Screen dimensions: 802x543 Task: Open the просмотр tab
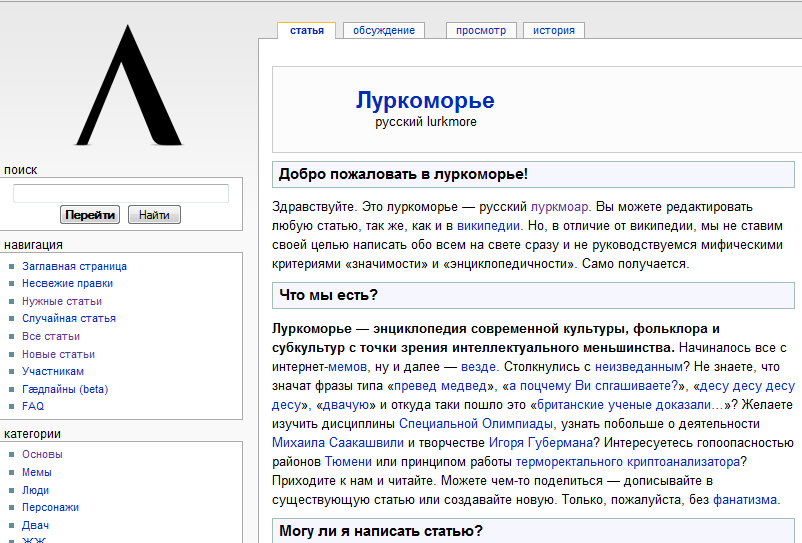click(481, 31)
